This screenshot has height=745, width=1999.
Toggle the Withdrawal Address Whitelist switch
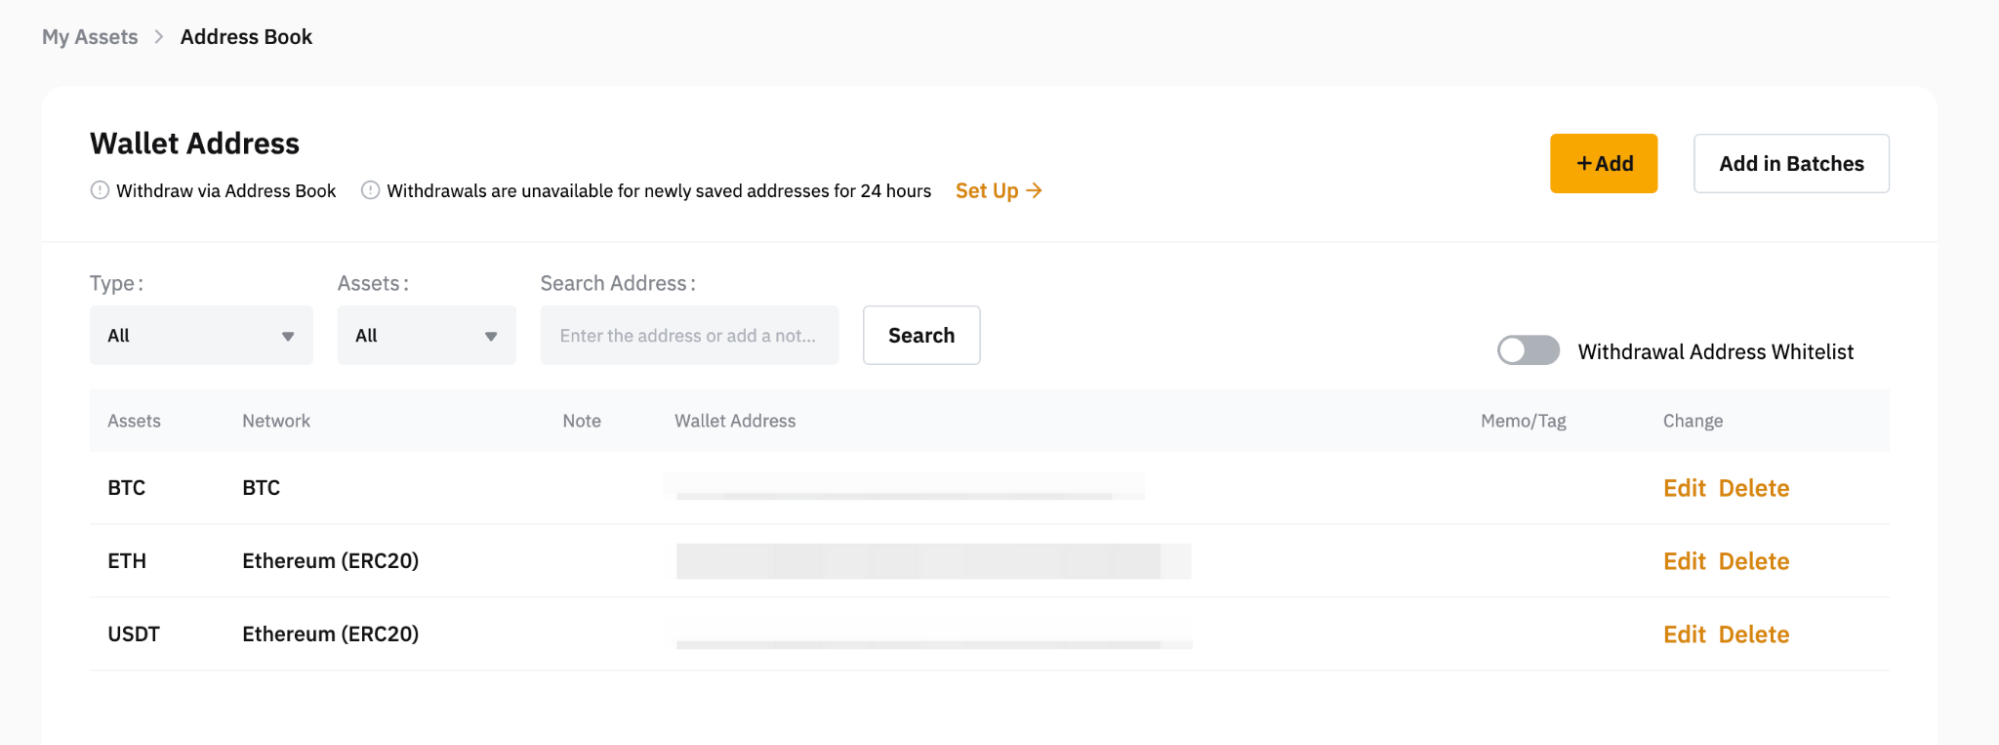(1527, 351)
